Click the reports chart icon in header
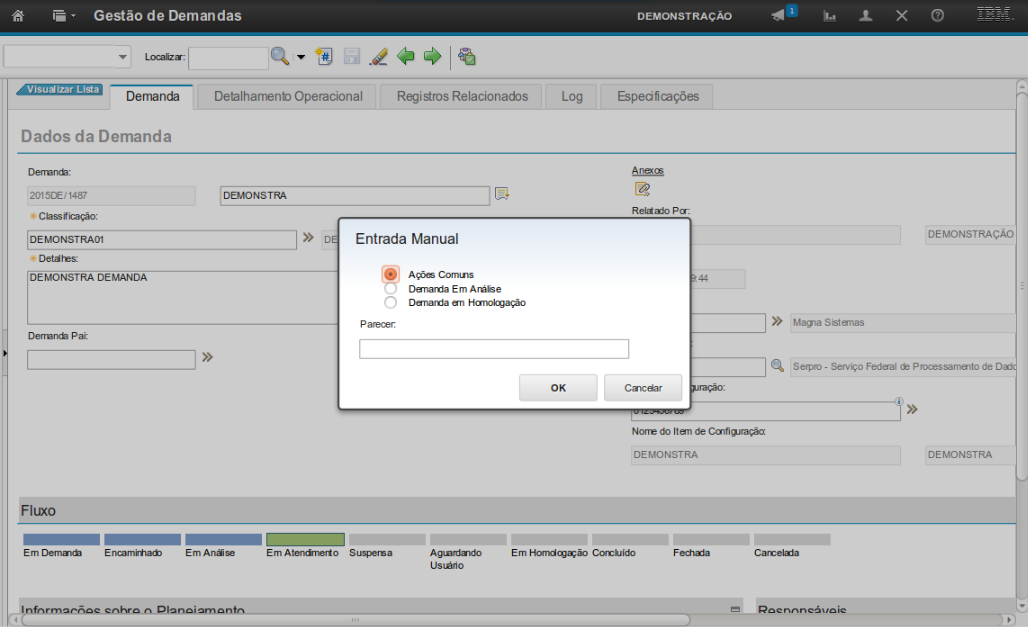Viewport: 1028px width, 627px height. pyautogui.click(x=829, y=16)
